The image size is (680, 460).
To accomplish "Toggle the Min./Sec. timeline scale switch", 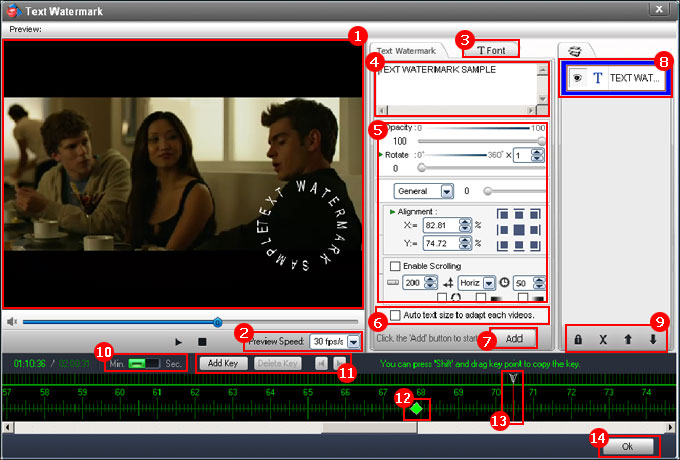I will [144, 363].
